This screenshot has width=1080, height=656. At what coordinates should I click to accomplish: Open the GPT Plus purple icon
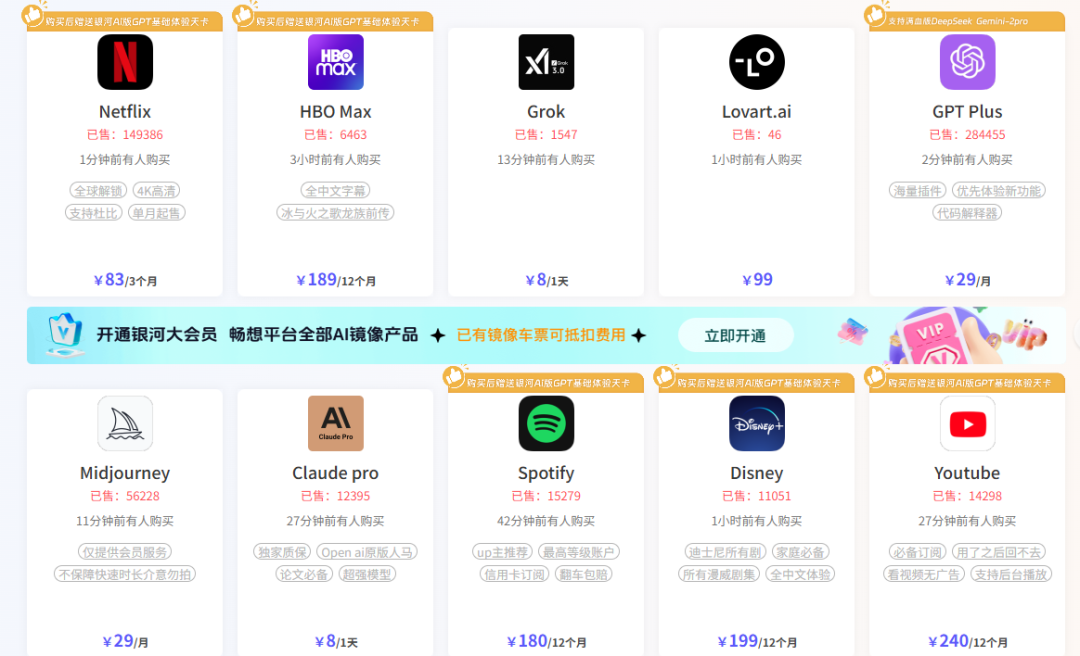coord(967,62)
